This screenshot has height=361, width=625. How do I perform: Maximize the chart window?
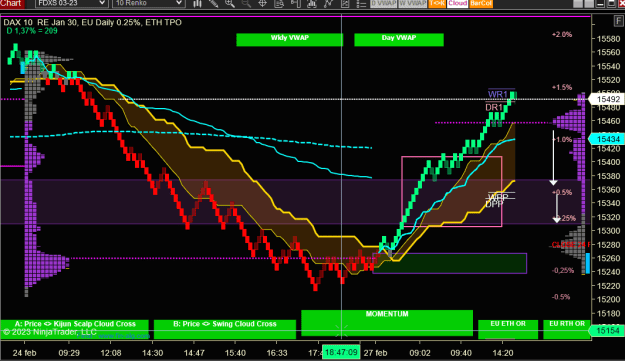coord(611,4)
